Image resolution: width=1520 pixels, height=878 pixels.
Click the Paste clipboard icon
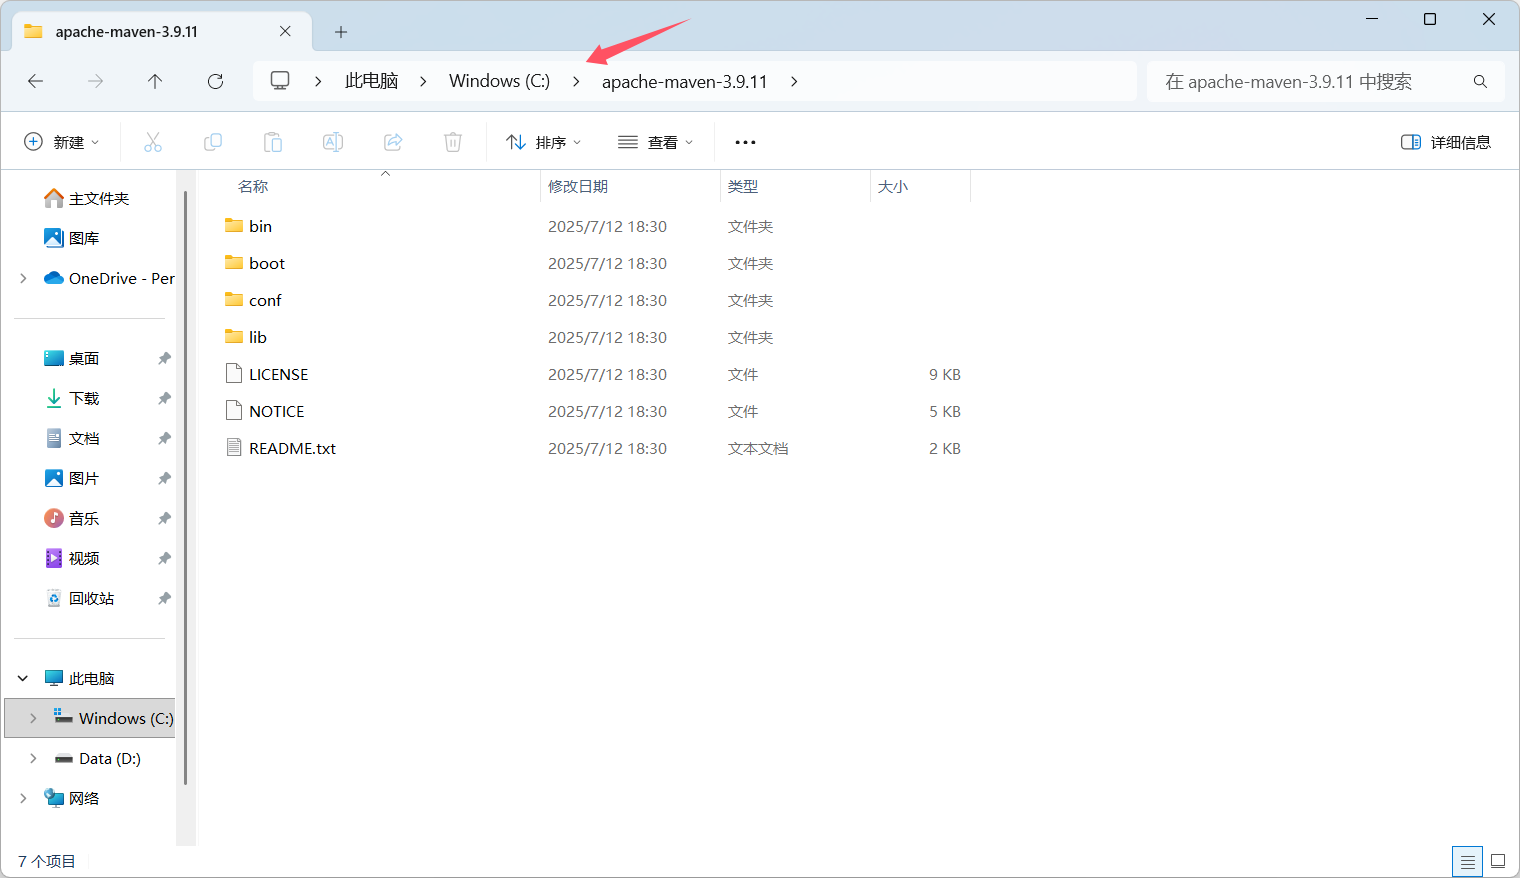click(273, 142)
